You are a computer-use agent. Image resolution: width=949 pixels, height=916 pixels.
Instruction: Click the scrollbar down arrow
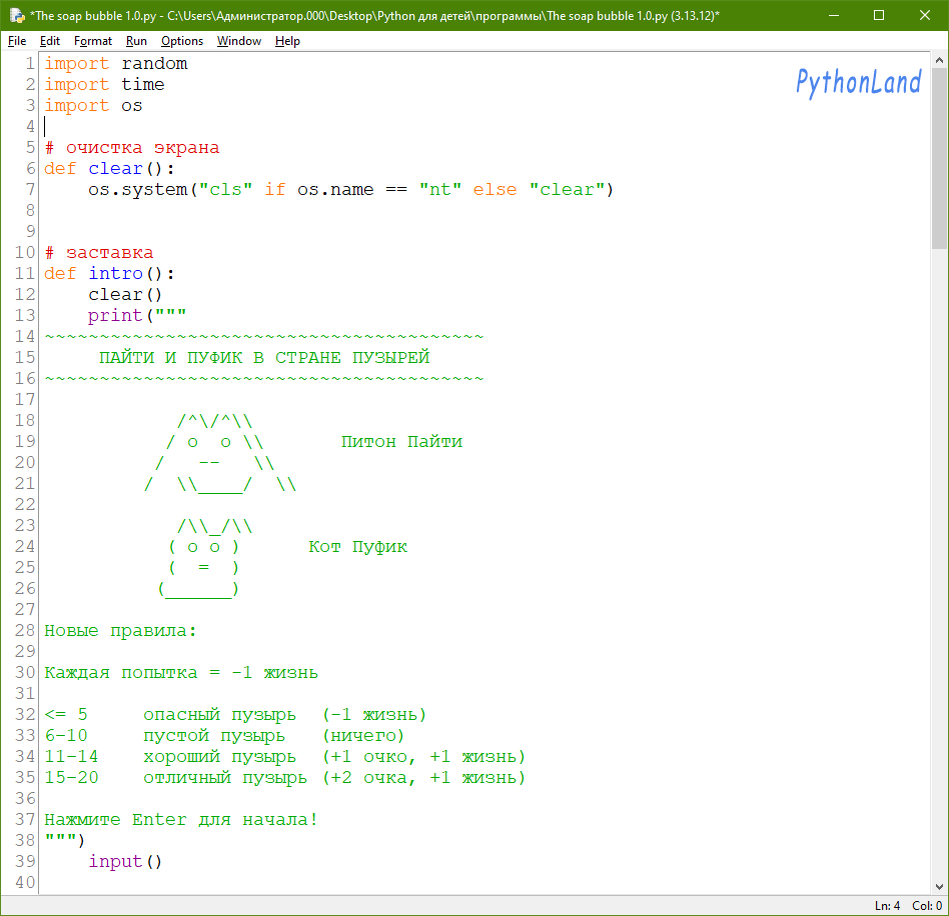click(x=939, y=886)
